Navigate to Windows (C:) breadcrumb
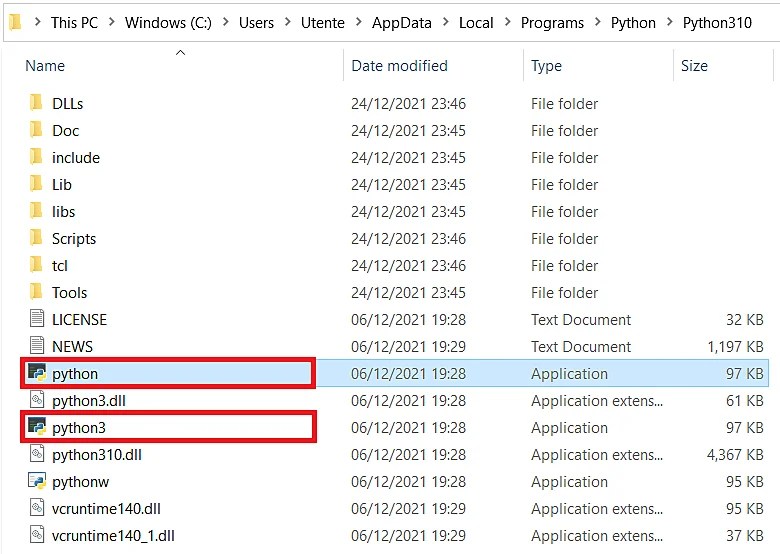The image size is (780, 554). (168, 22)
